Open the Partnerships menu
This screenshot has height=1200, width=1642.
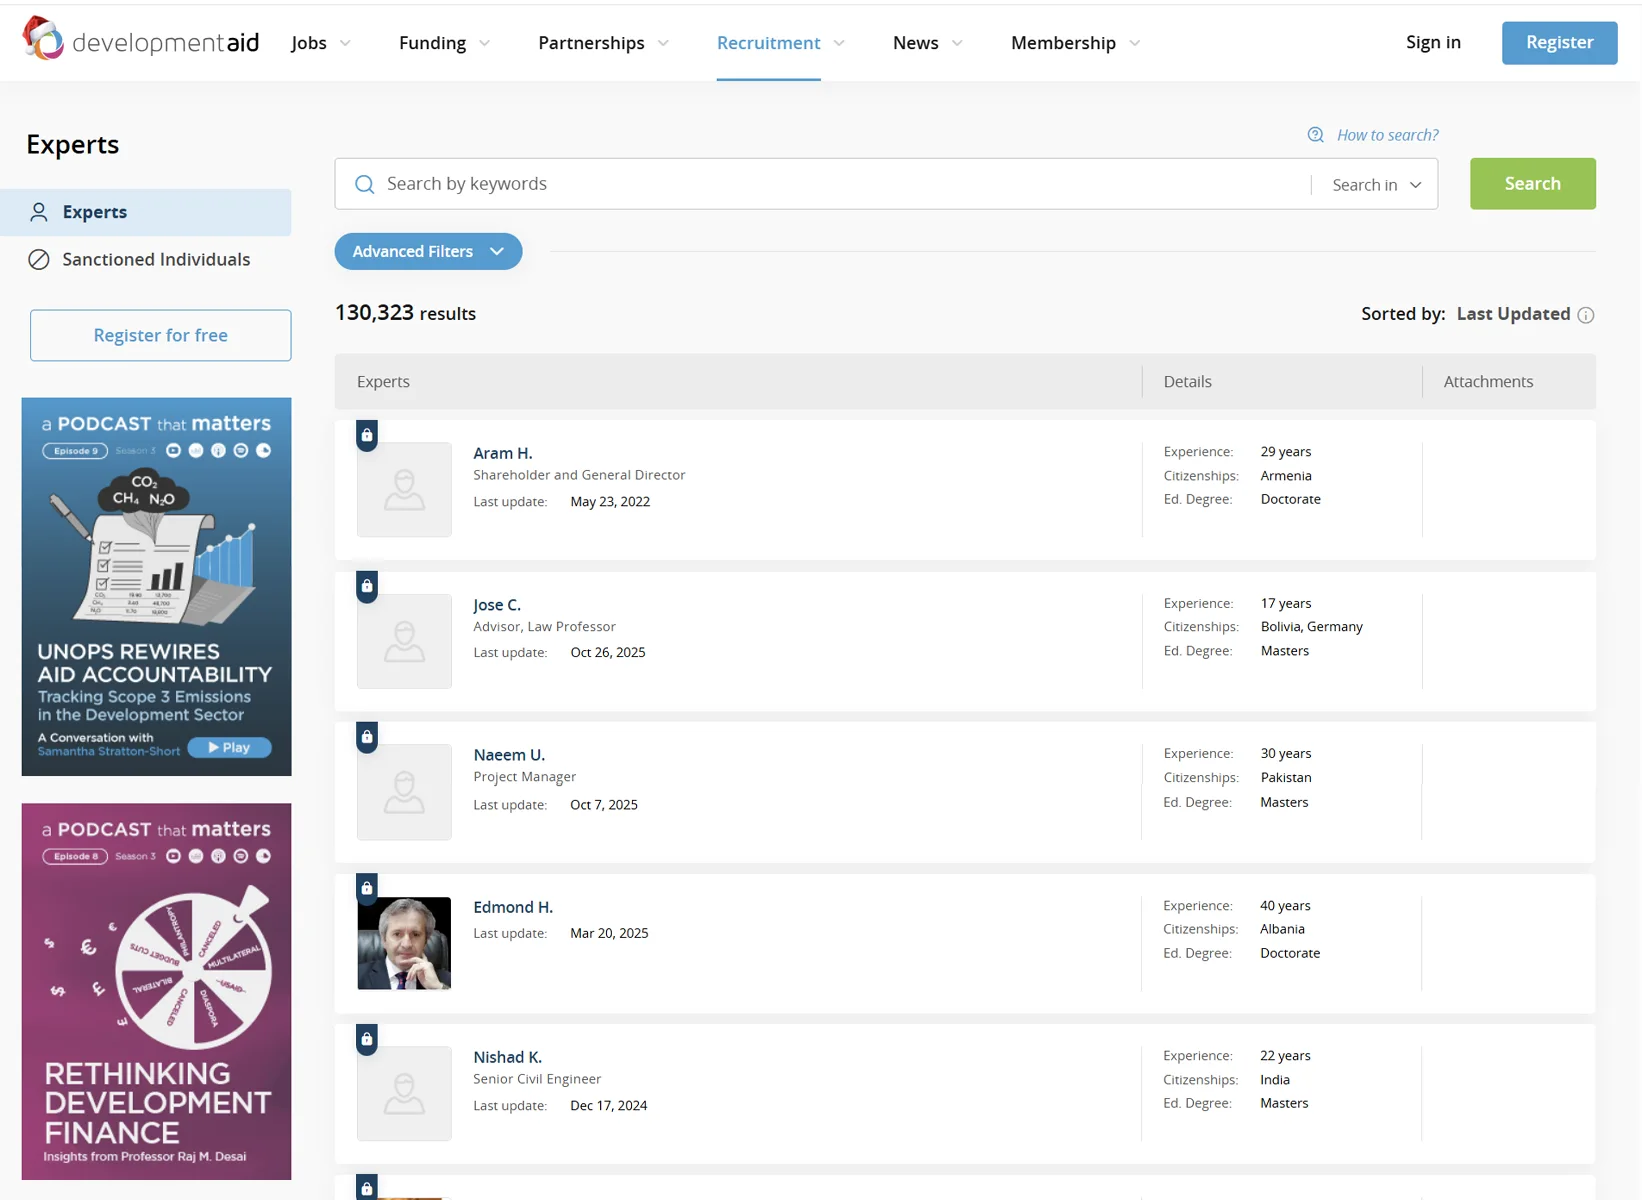[591, 43]
